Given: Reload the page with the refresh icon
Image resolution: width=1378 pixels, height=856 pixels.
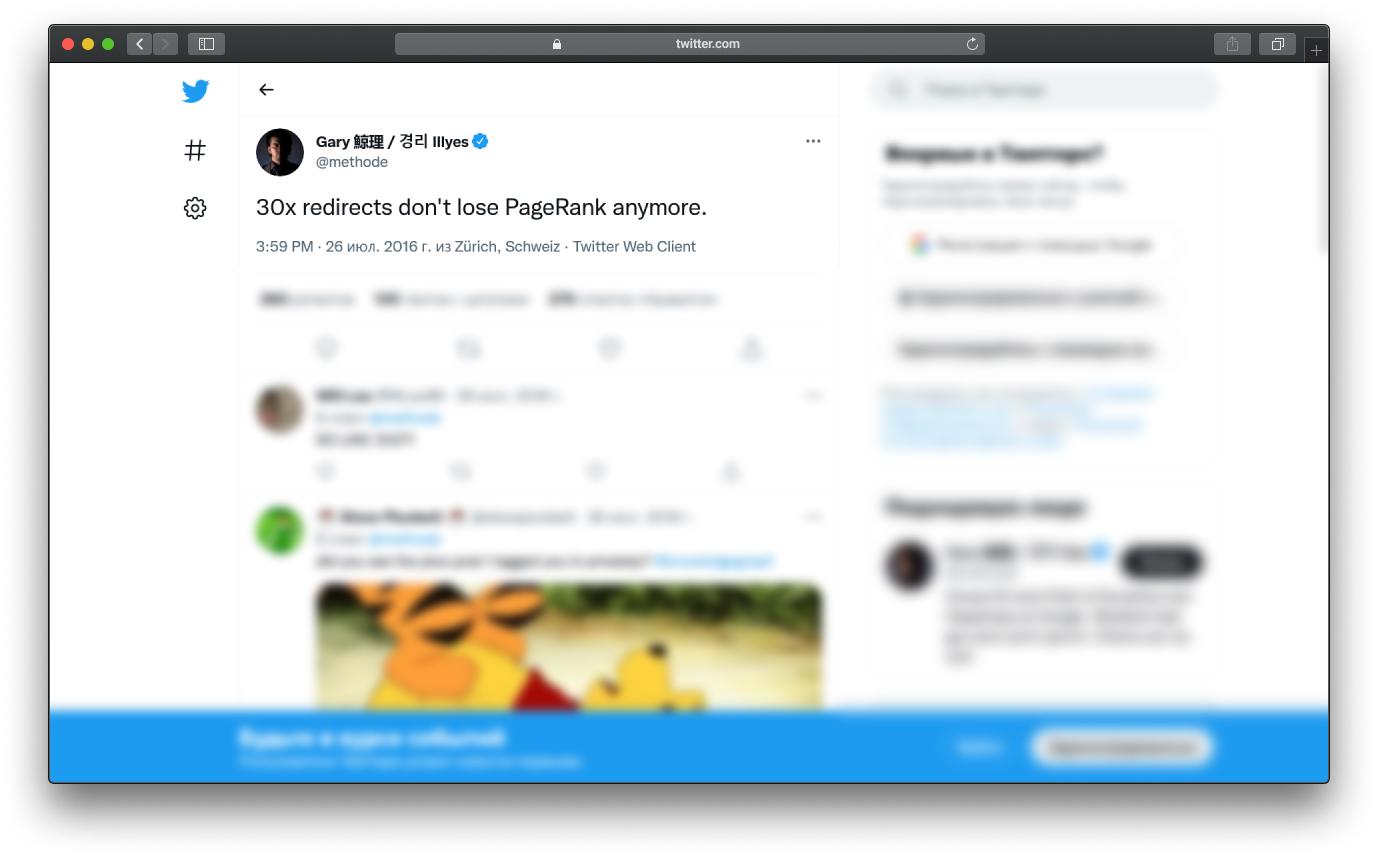Looking at the screenshot, I should coord(972,44).
